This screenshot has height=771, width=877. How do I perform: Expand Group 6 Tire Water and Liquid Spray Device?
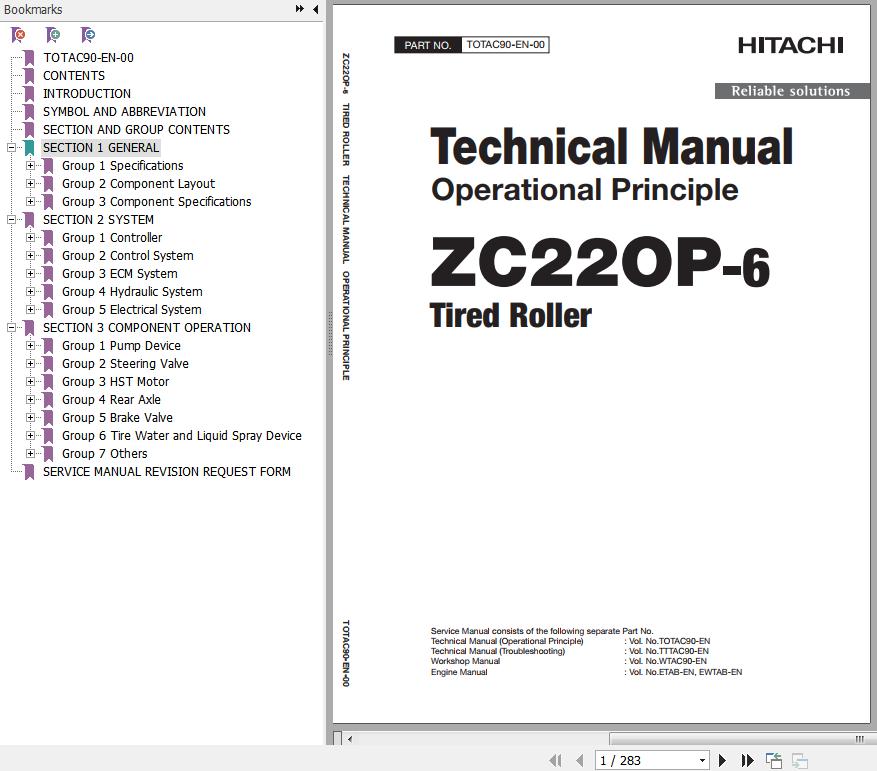click(x=30, y=436)
